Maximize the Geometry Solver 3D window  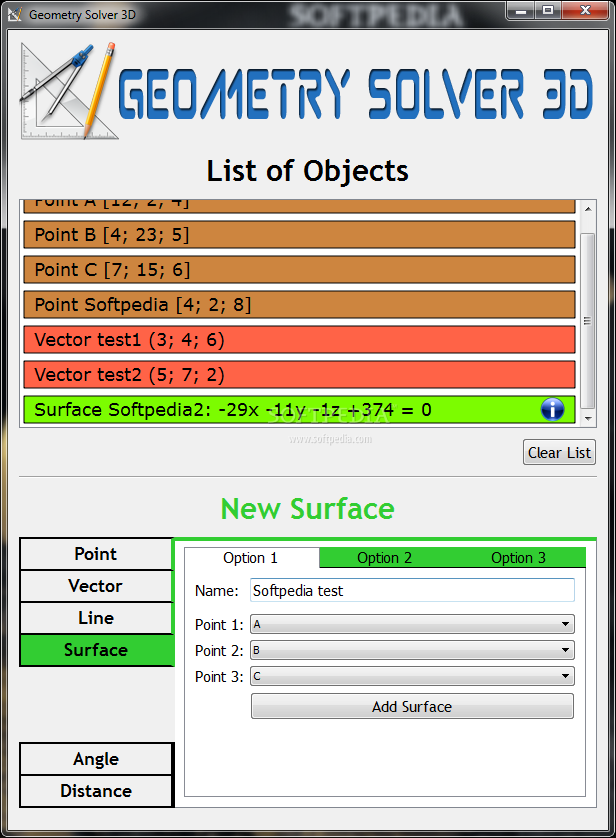tap(549, 10)
